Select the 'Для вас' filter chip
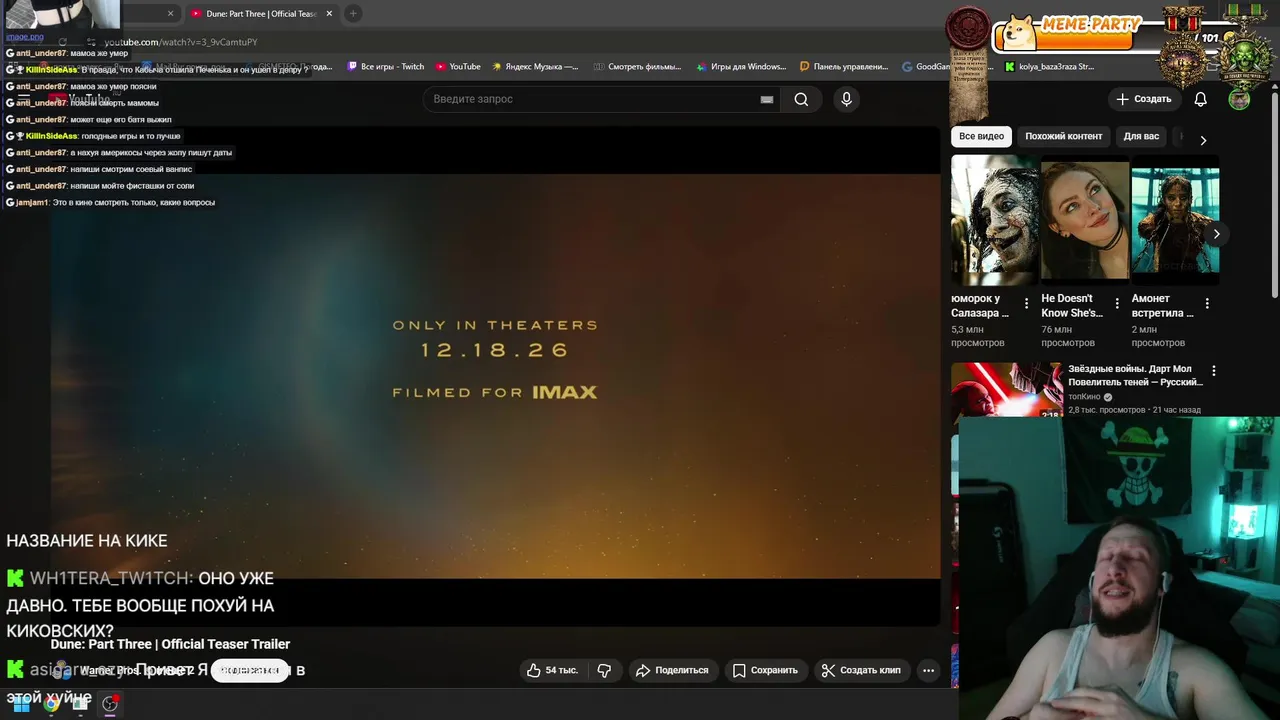This screenshot has width=1280, height=720. [1141, 136]
